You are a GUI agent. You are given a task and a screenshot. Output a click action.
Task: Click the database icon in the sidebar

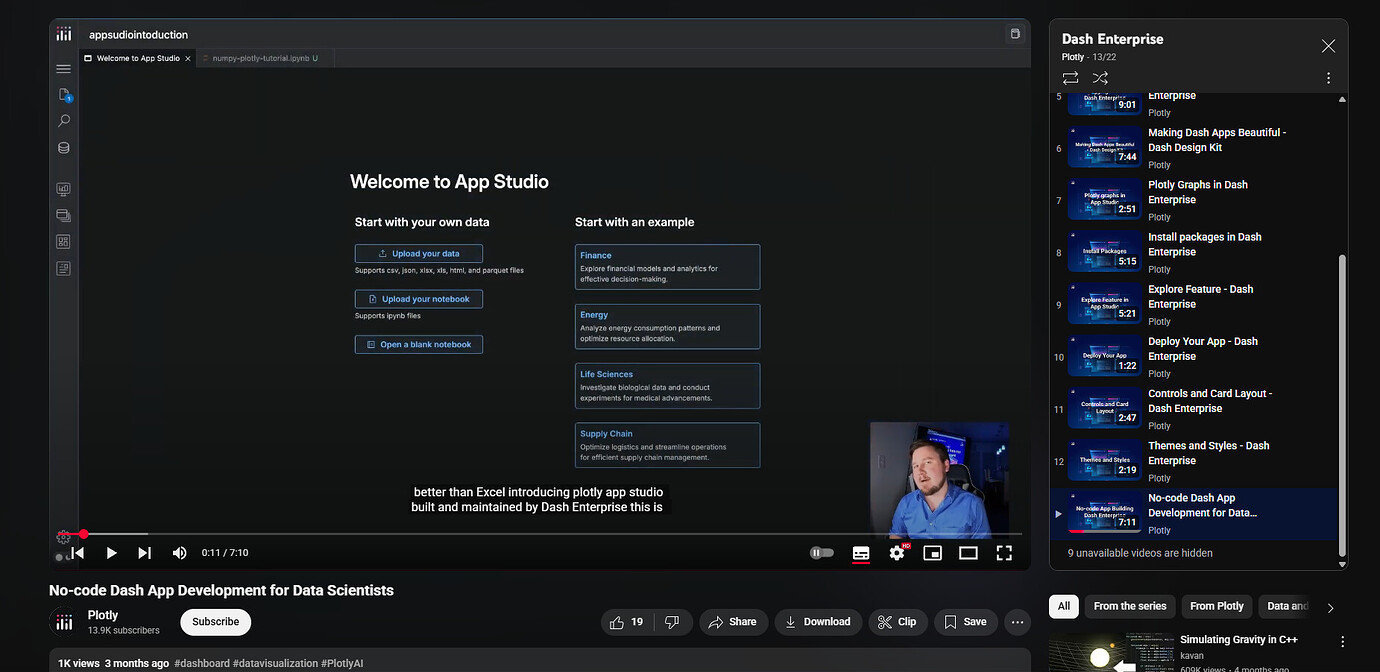pos(63,147)
